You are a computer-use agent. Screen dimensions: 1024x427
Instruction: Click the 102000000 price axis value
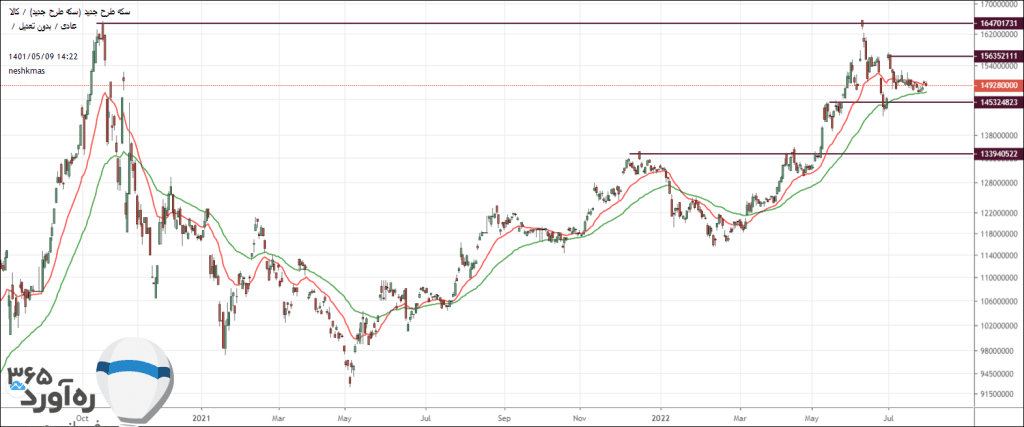click(999, 325)
